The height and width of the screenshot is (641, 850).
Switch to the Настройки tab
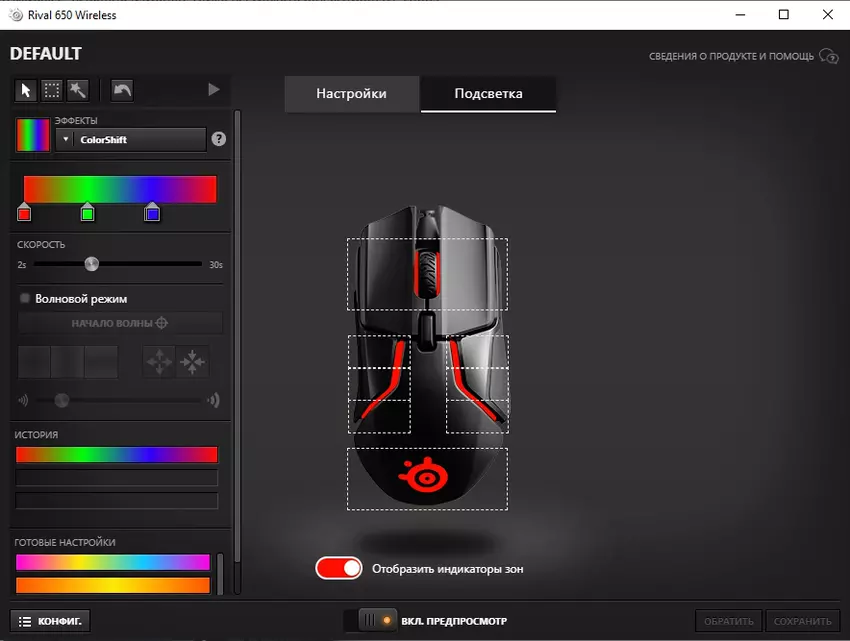tap(351, 94)
